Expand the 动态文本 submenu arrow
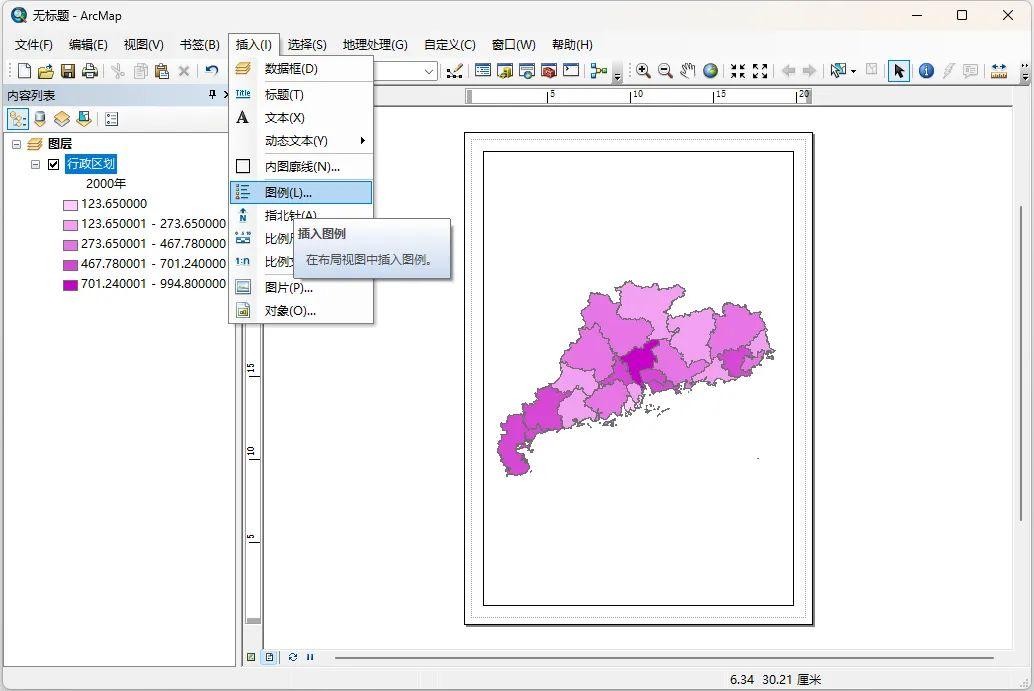Screen dimensions: 1034x691 [362, 140]
